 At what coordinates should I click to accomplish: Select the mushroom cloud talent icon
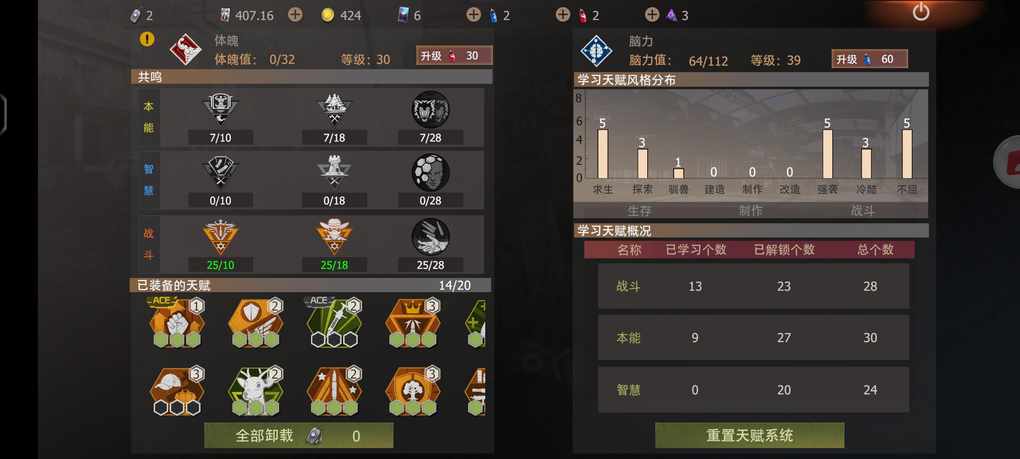tap(412, 392)
